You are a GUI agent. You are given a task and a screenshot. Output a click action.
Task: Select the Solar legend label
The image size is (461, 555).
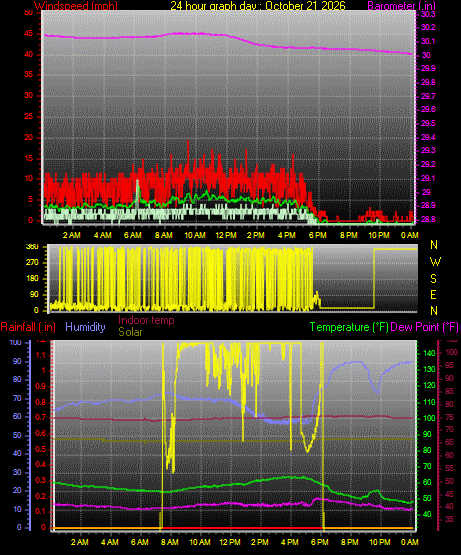[130, 332]
